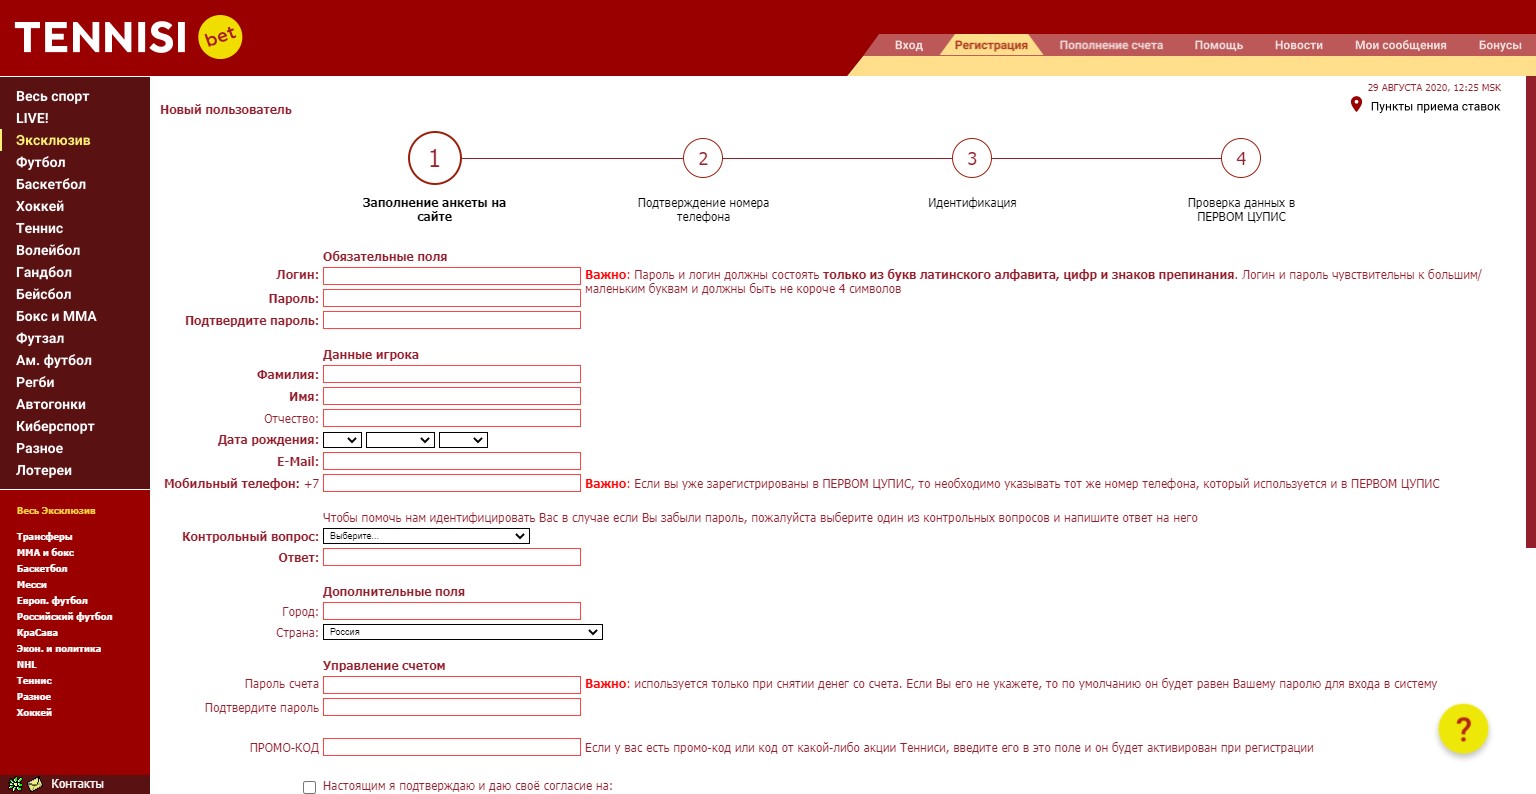1536x794 pixels.
Task: Select Ам. футбол in the sidebar
Action: (x=54, y=360)
